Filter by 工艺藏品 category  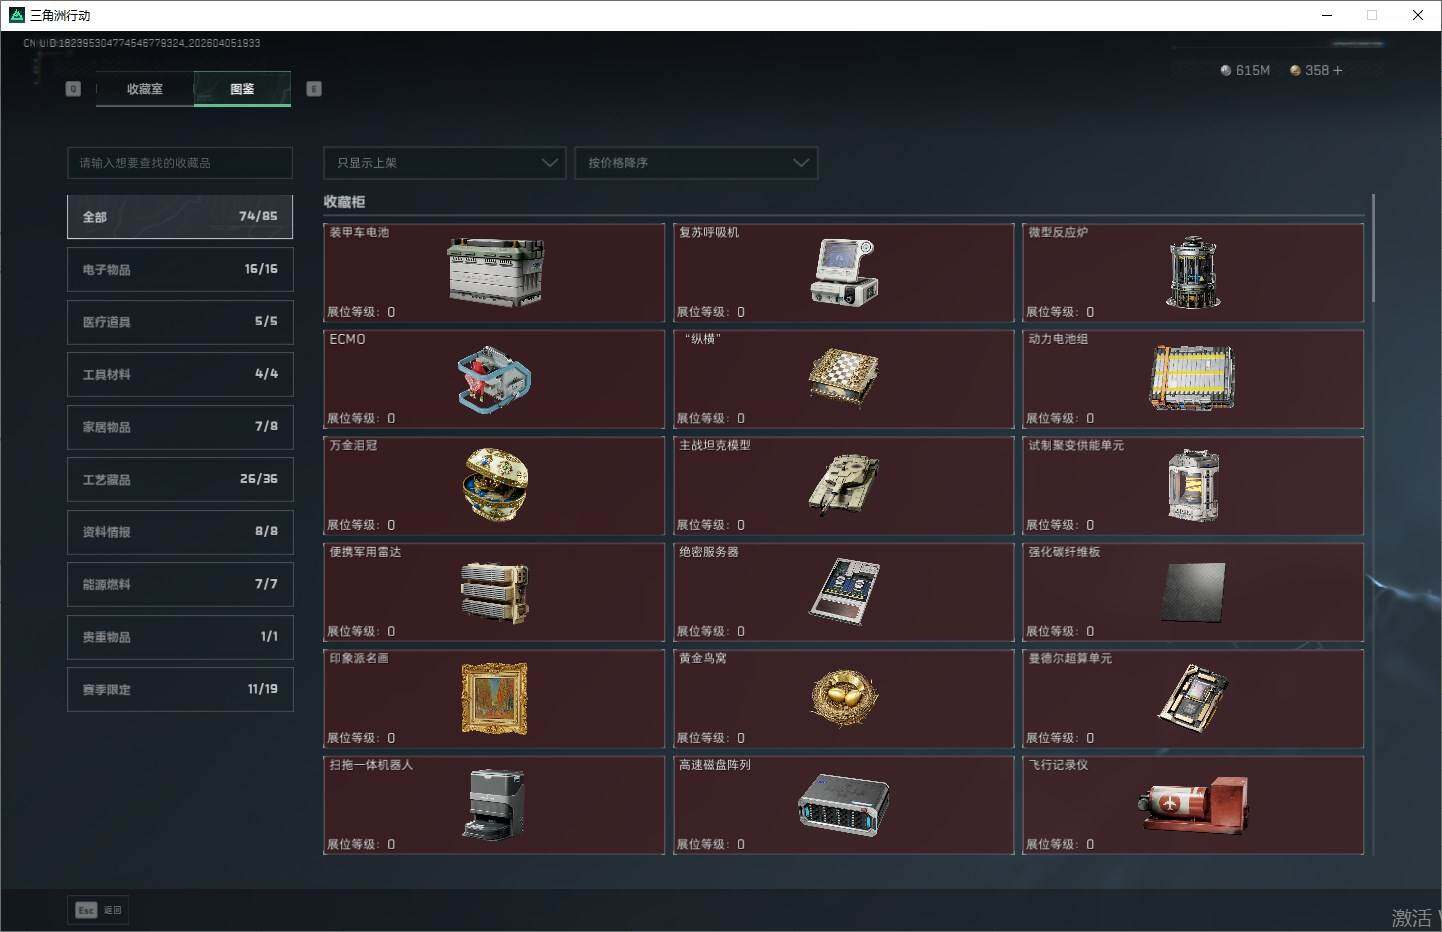click(x=180, y=480)
